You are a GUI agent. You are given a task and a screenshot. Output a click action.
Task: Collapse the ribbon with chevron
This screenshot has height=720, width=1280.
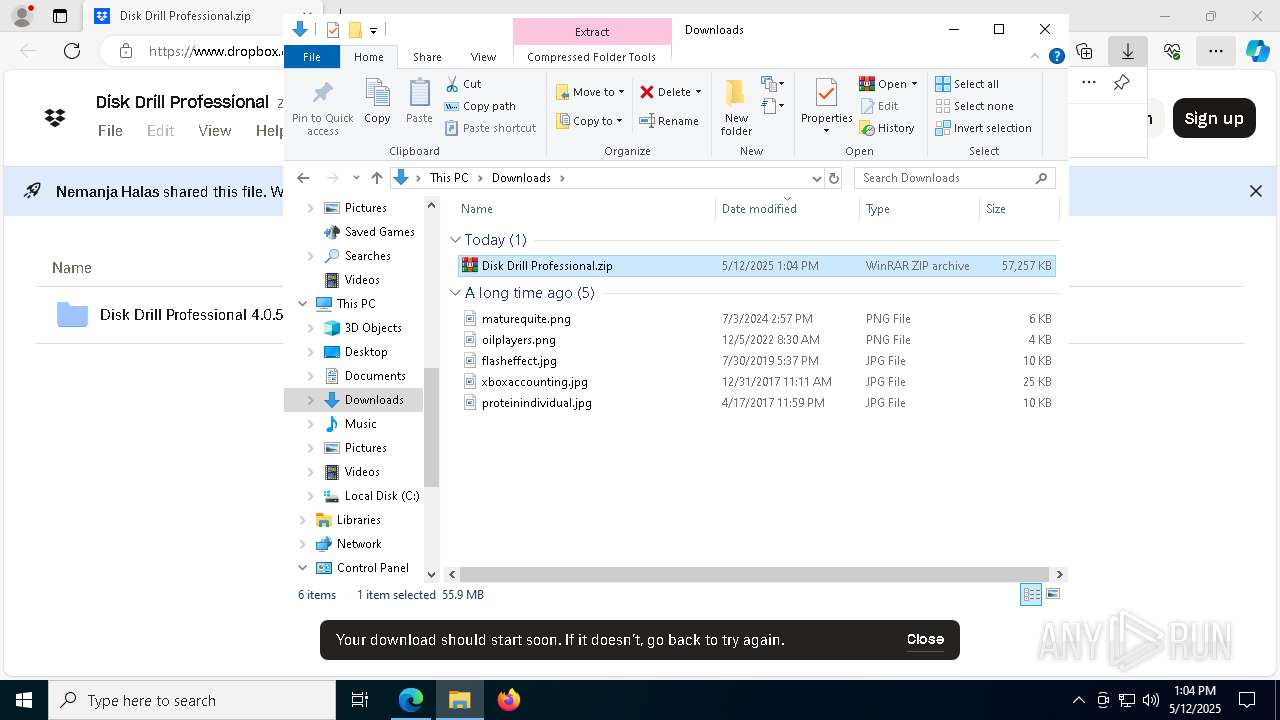coord(1036,57)
